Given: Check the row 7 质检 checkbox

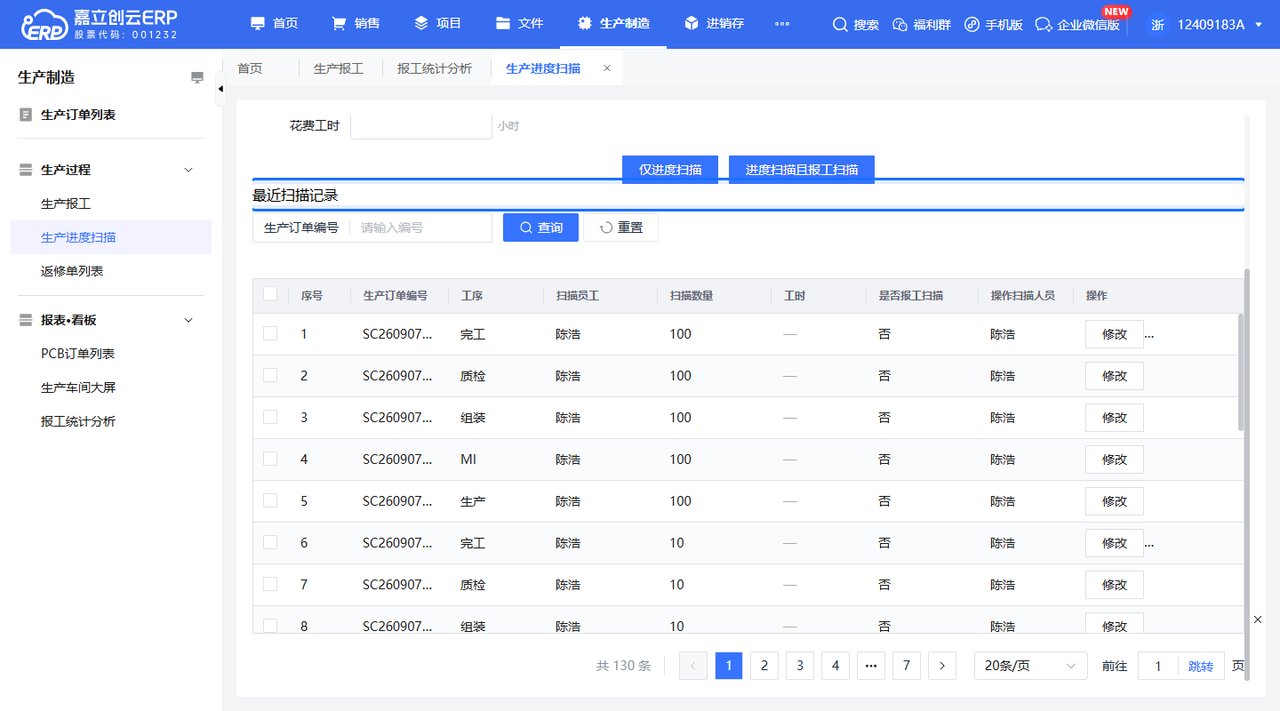Looking at the screenshot, I should pos(270,584).
